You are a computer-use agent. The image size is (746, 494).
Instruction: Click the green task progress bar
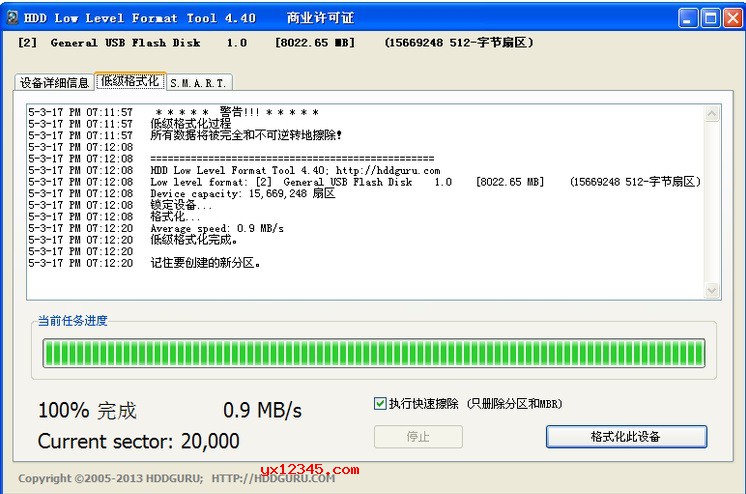click(373, 353)
